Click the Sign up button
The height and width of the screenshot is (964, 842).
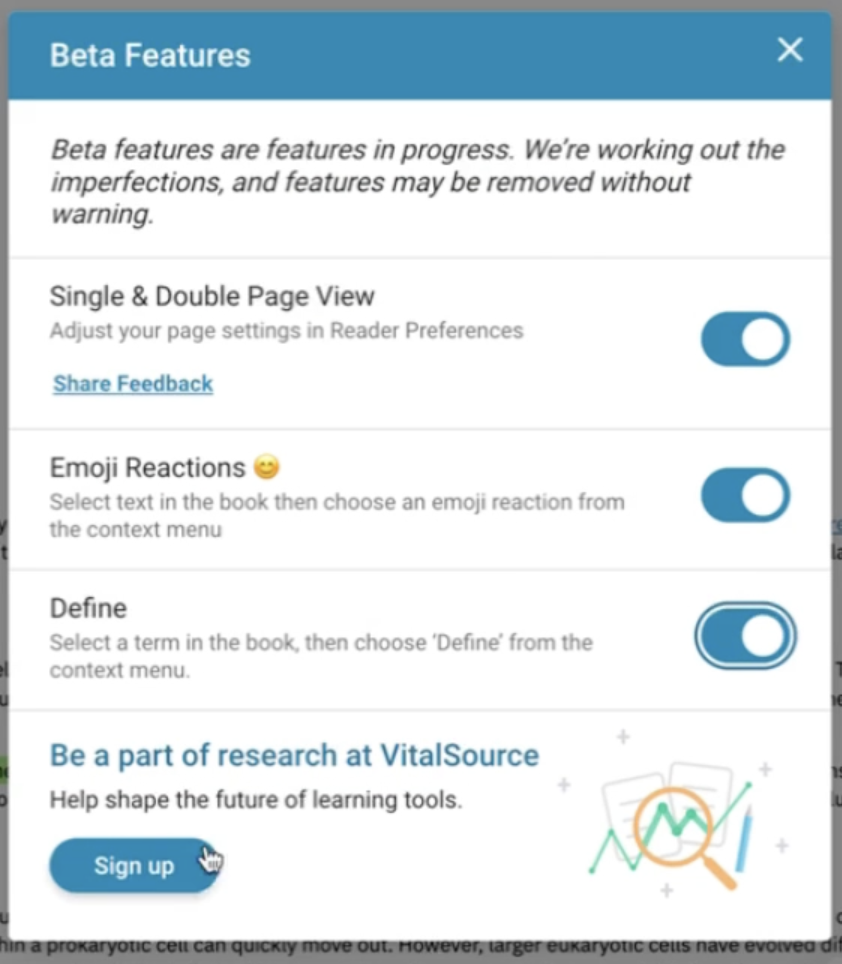133,866
